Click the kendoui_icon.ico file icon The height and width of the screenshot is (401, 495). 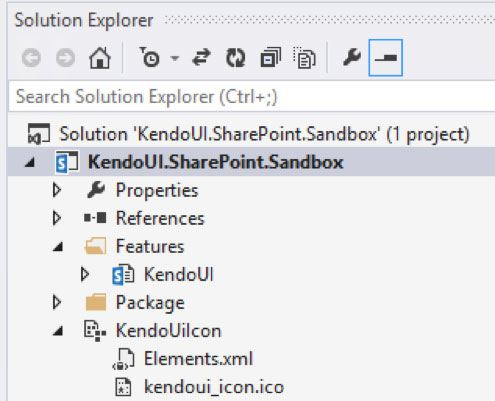123,387
